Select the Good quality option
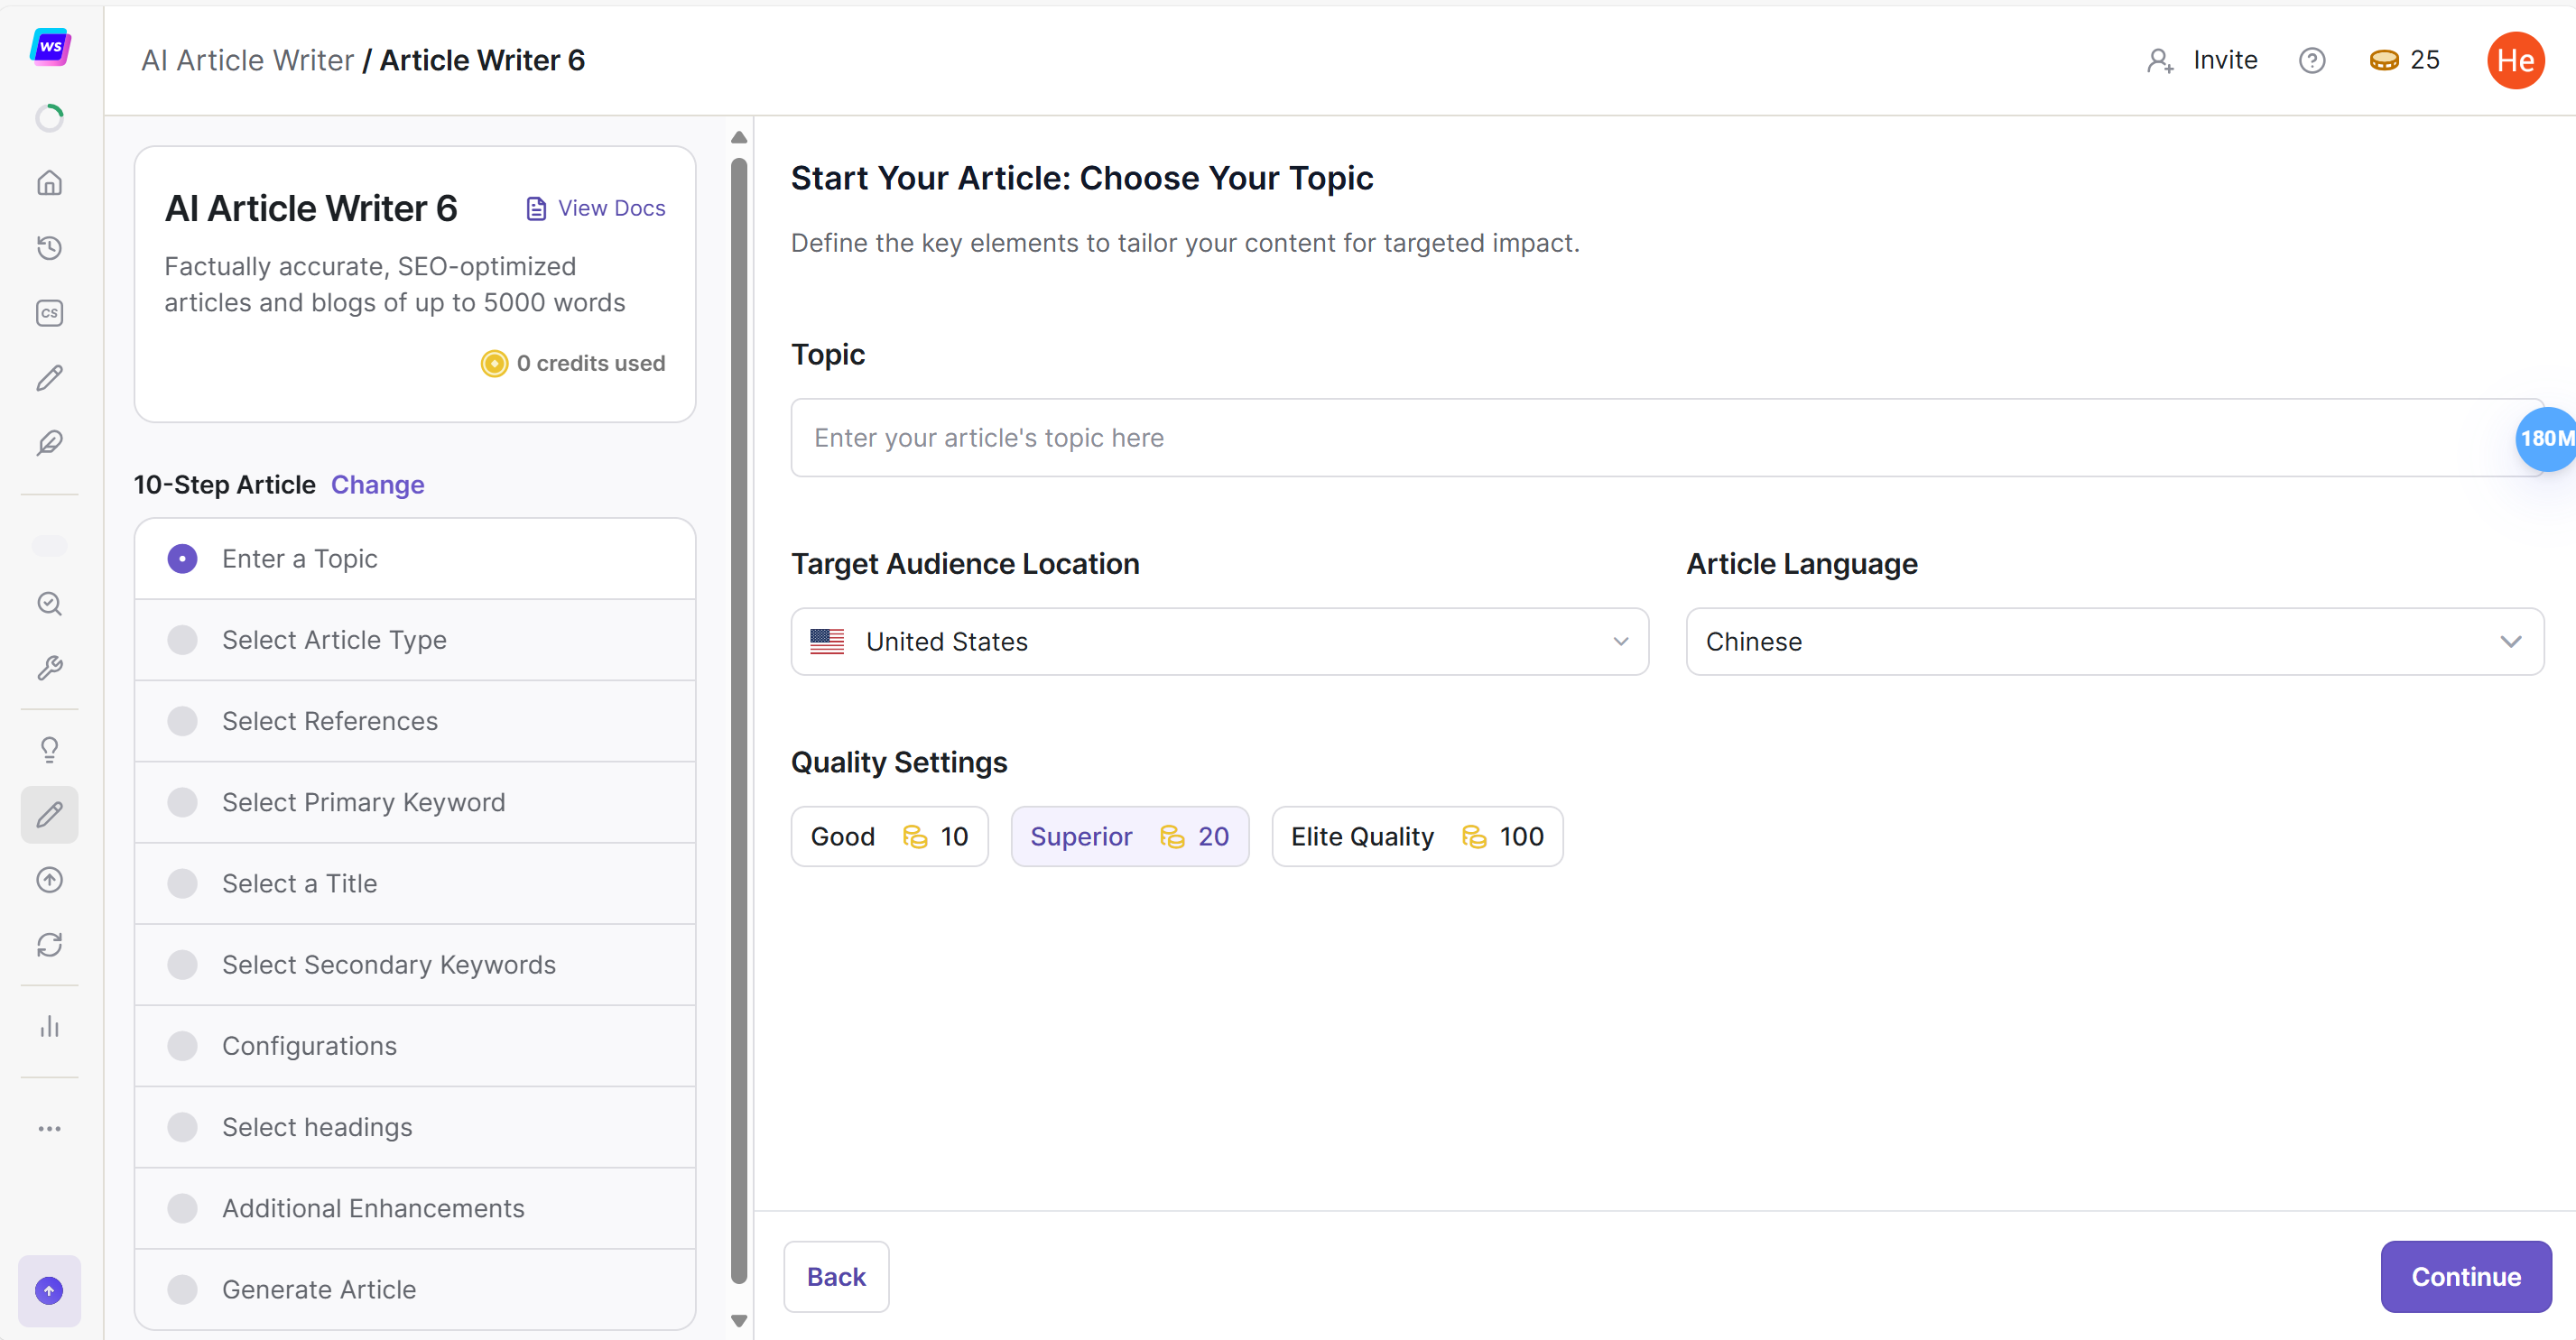The image size is (2576, 1340). [888, 836]
